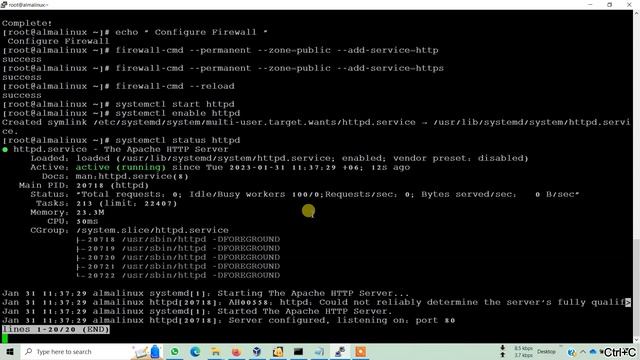Click the 'Complete!' output line
The width and height of the screenshot is (640, 360).
coord(27,23)
